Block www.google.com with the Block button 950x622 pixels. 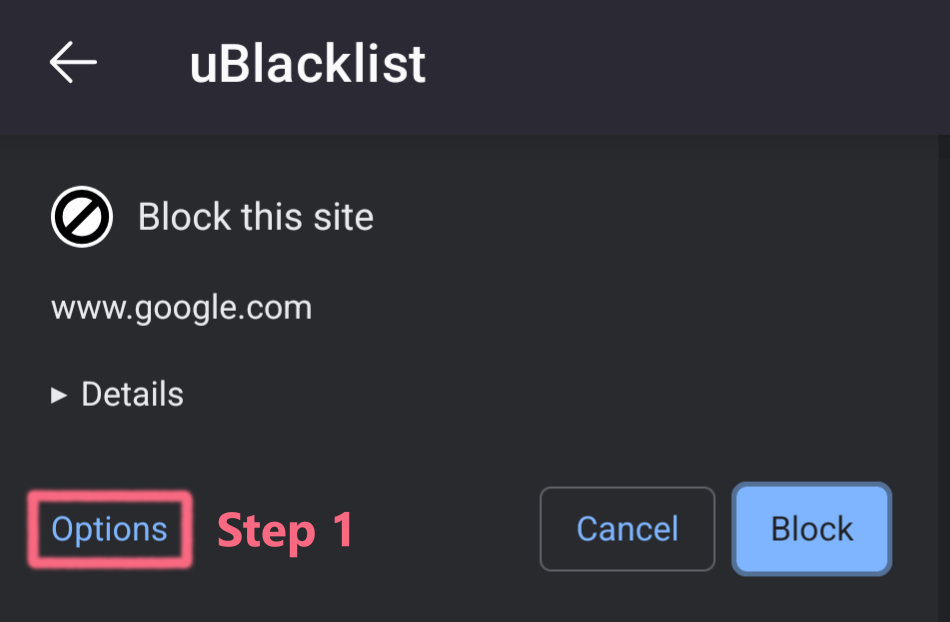click(811, 529)
